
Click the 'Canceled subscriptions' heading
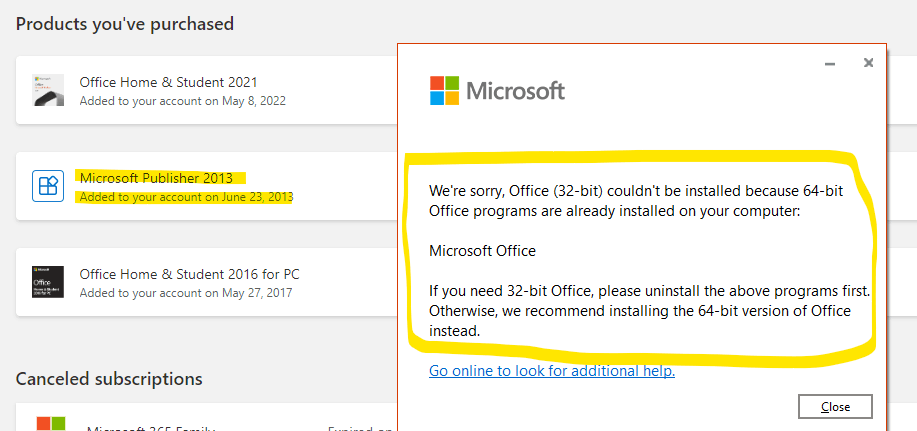[109, 379]
